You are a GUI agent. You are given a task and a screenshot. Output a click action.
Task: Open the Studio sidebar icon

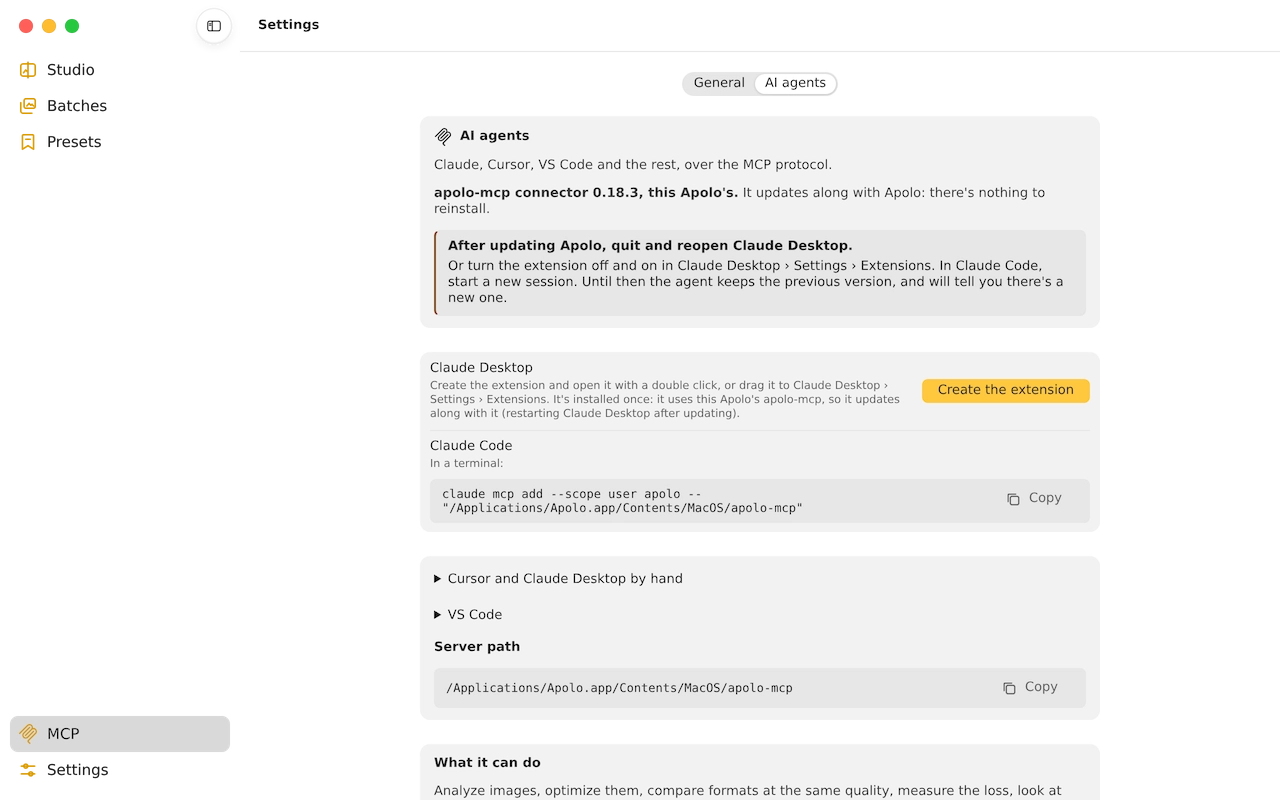click(x=28, y=70)
